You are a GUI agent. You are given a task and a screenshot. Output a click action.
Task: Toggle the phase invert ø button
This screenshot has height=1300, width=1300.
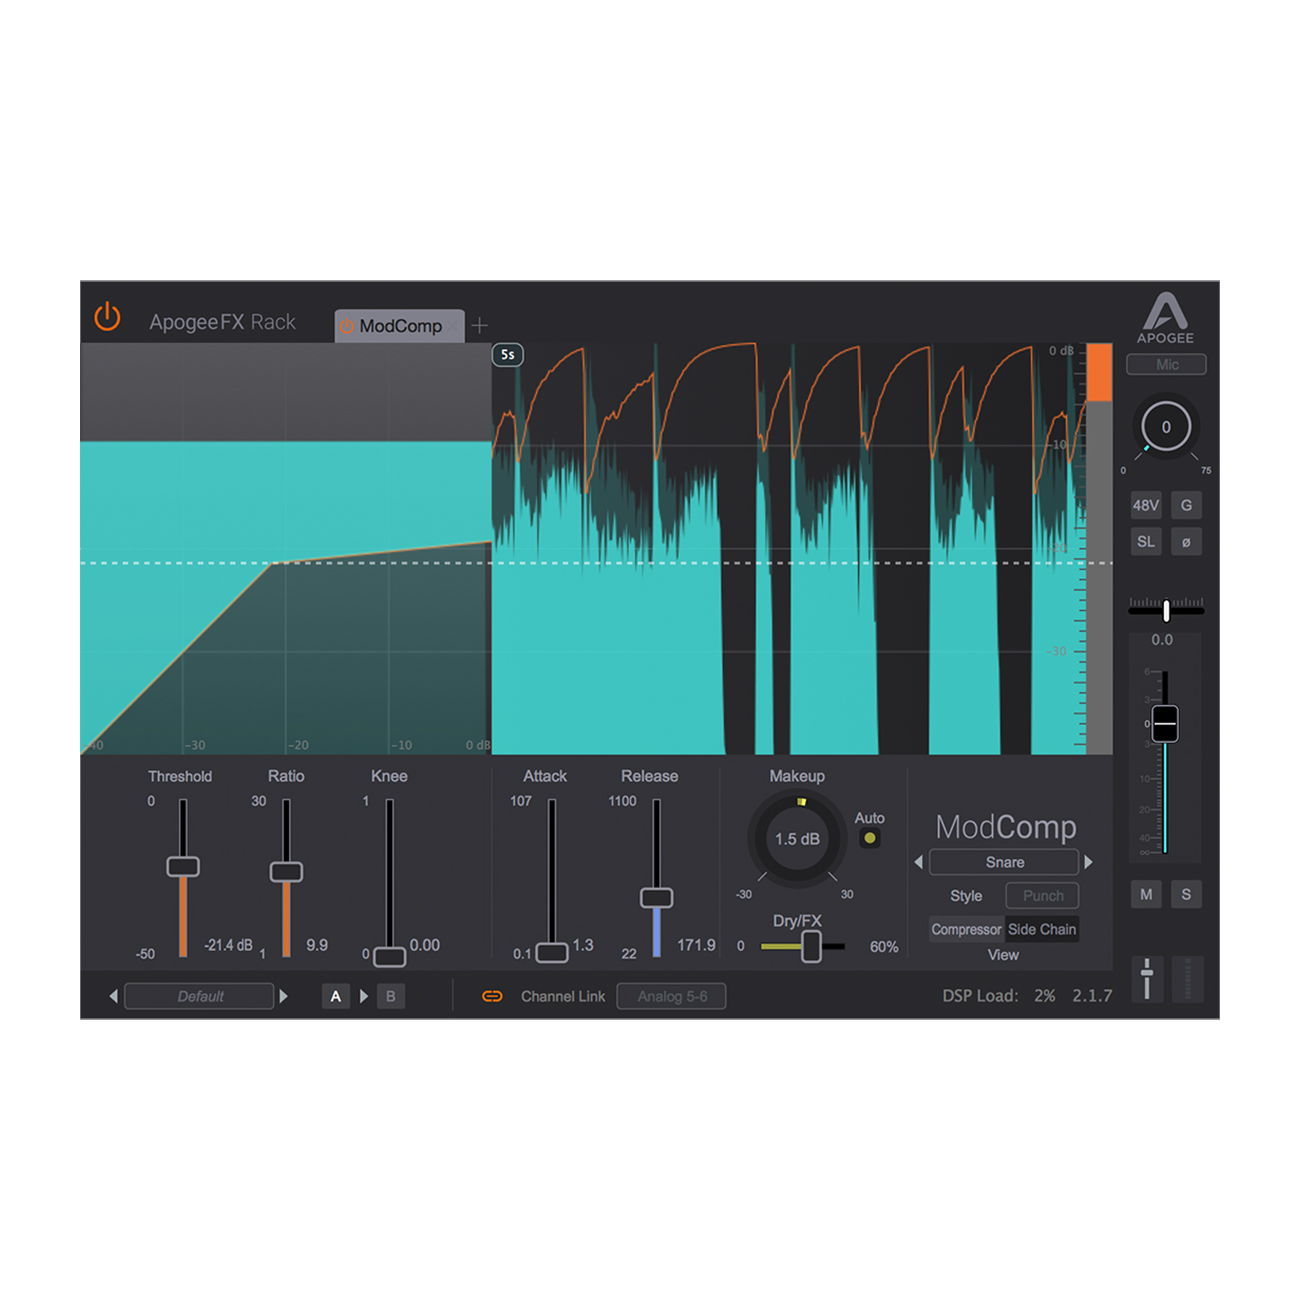pos(1186,542)
